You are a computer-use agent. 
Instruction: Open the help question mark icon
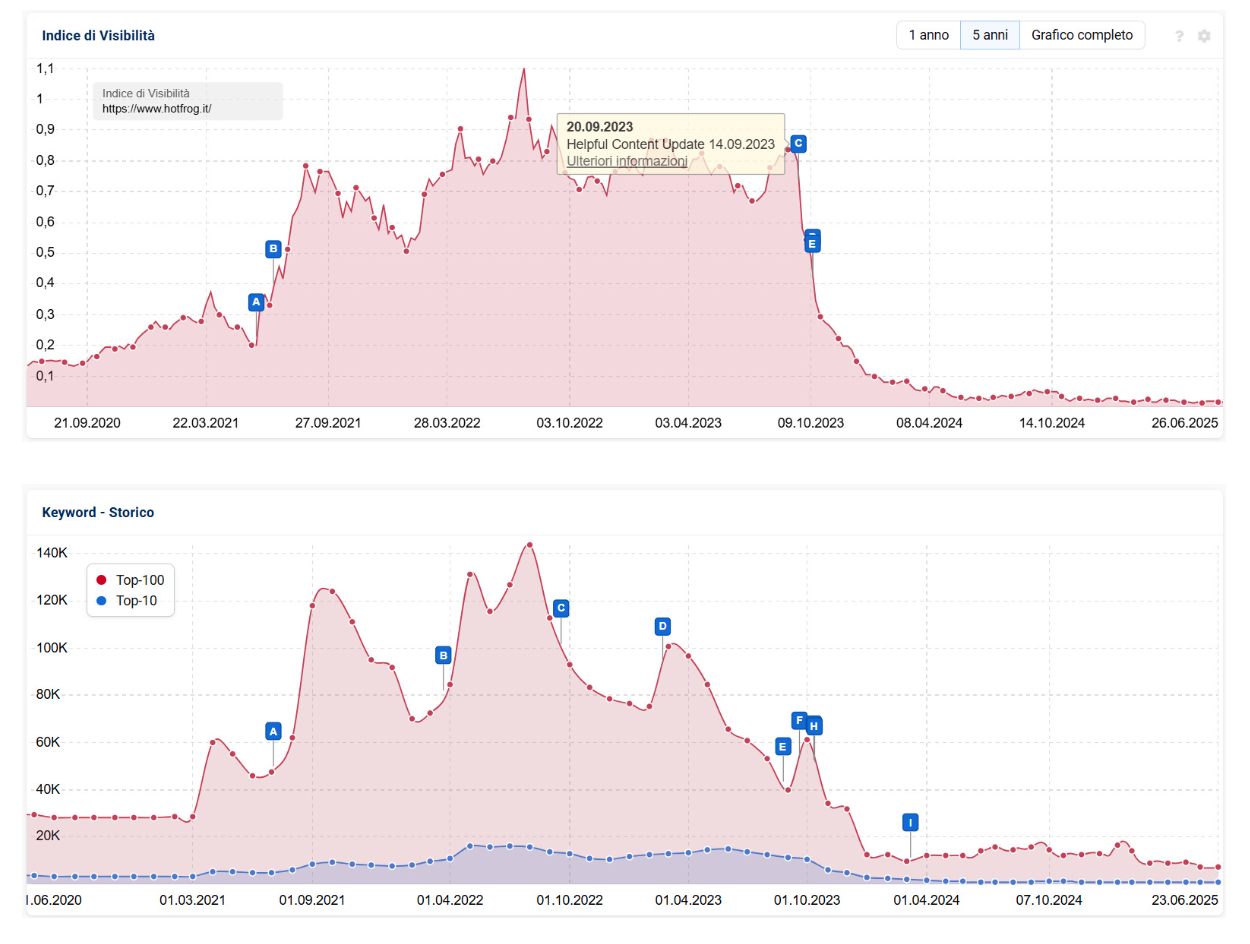[1179, 36]
